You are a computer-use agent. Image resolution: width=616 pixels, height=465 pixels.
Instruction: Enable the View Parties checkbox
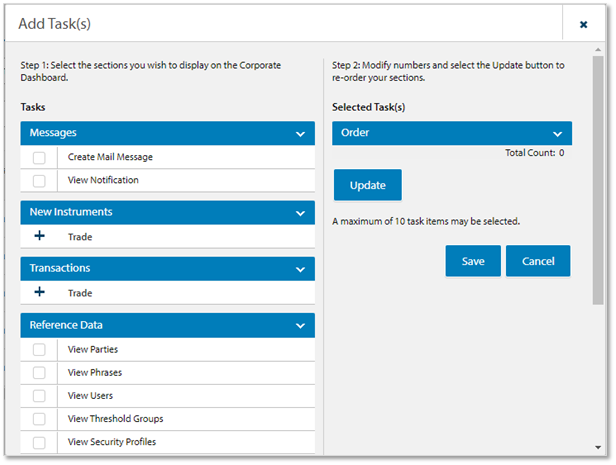pos(39,350)
